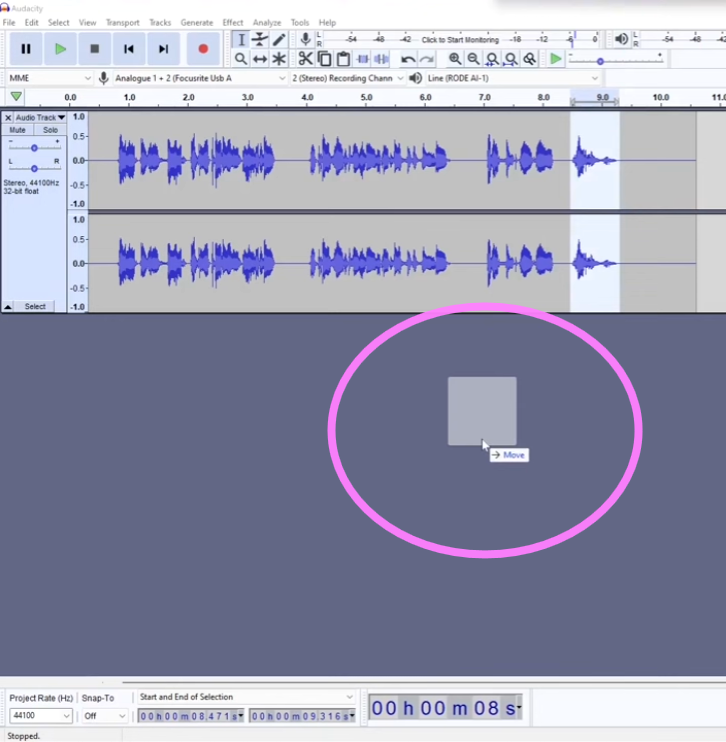Viewport: 726px width, 742px height.
Task: Click the Zoom In magnifier
Action: pyautogui.click(x=455, y=59)
